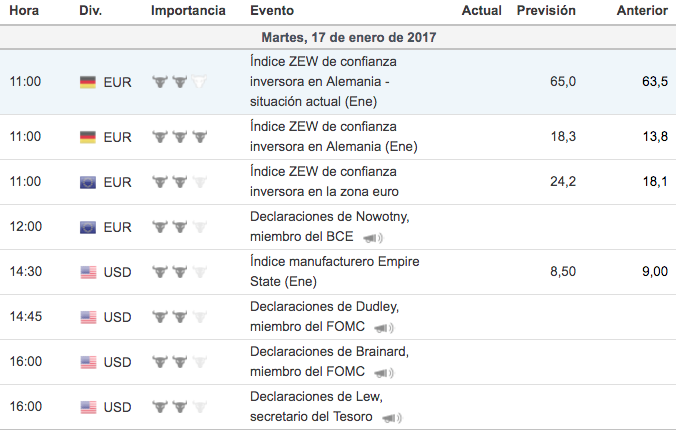
Task: Click EU flag in the Nowotny row
Action: tap(88, 227)
